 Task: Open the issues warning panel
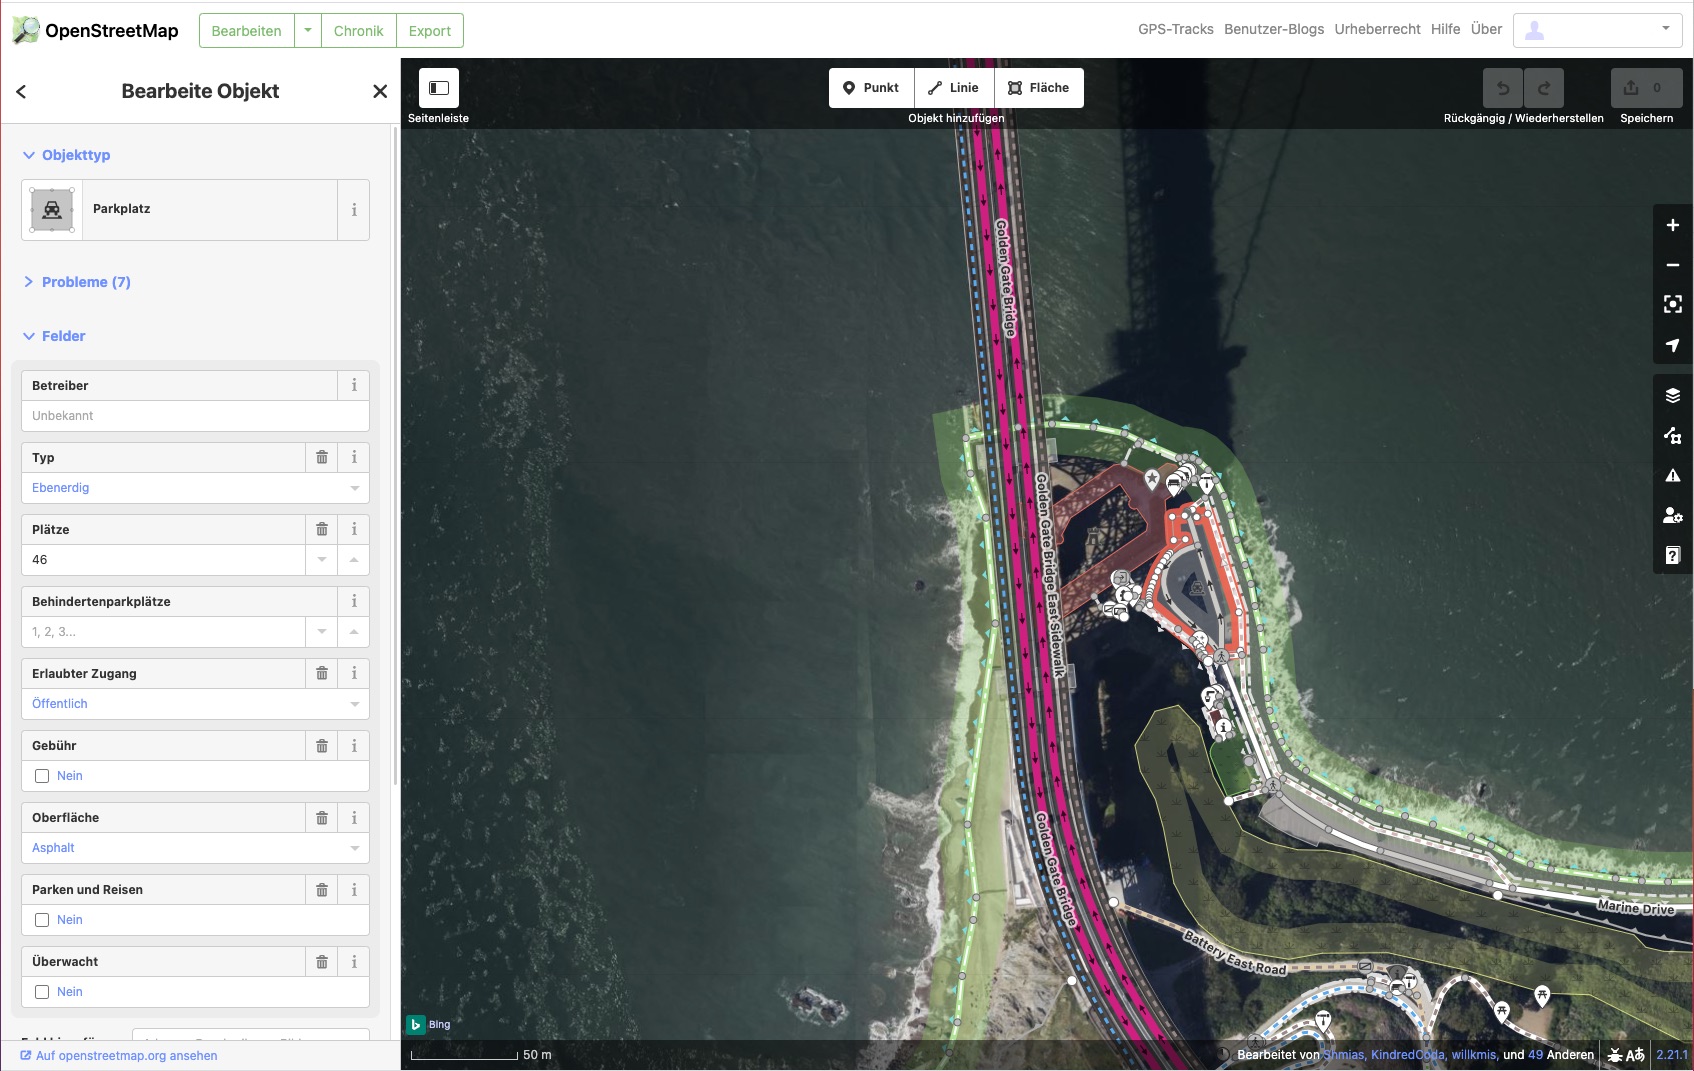pyautogui.click(x=1673, y=476)
